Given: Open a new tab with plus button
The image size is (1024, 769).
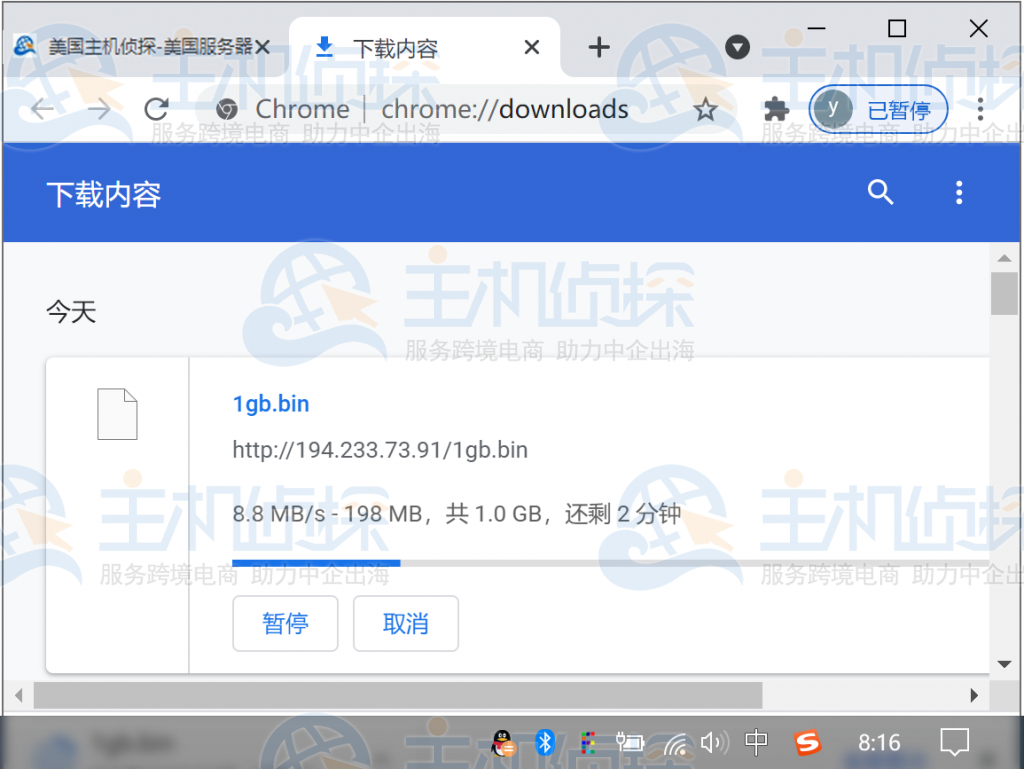Looking at the screenshot, I should [x=598, y=47].
